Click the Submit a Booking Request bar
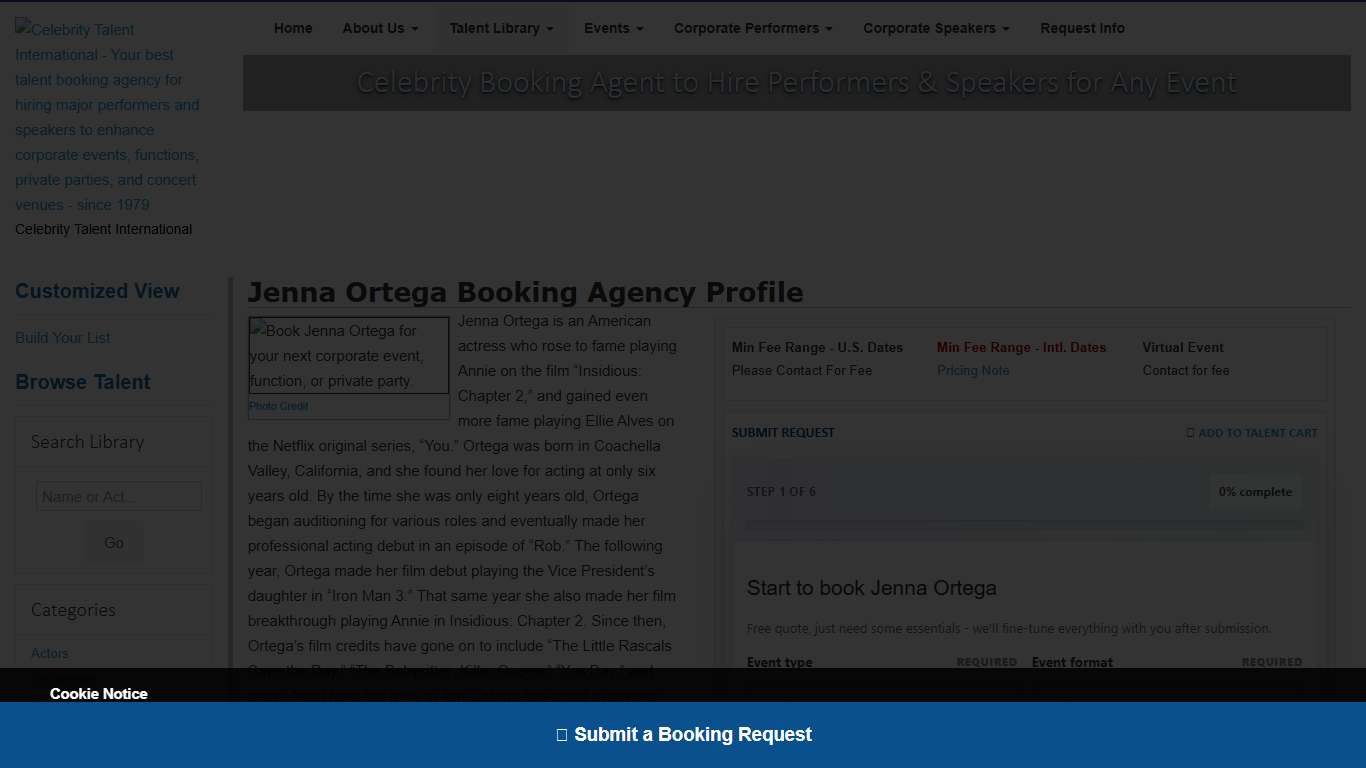1366x768 pixels. pos(683,735)
